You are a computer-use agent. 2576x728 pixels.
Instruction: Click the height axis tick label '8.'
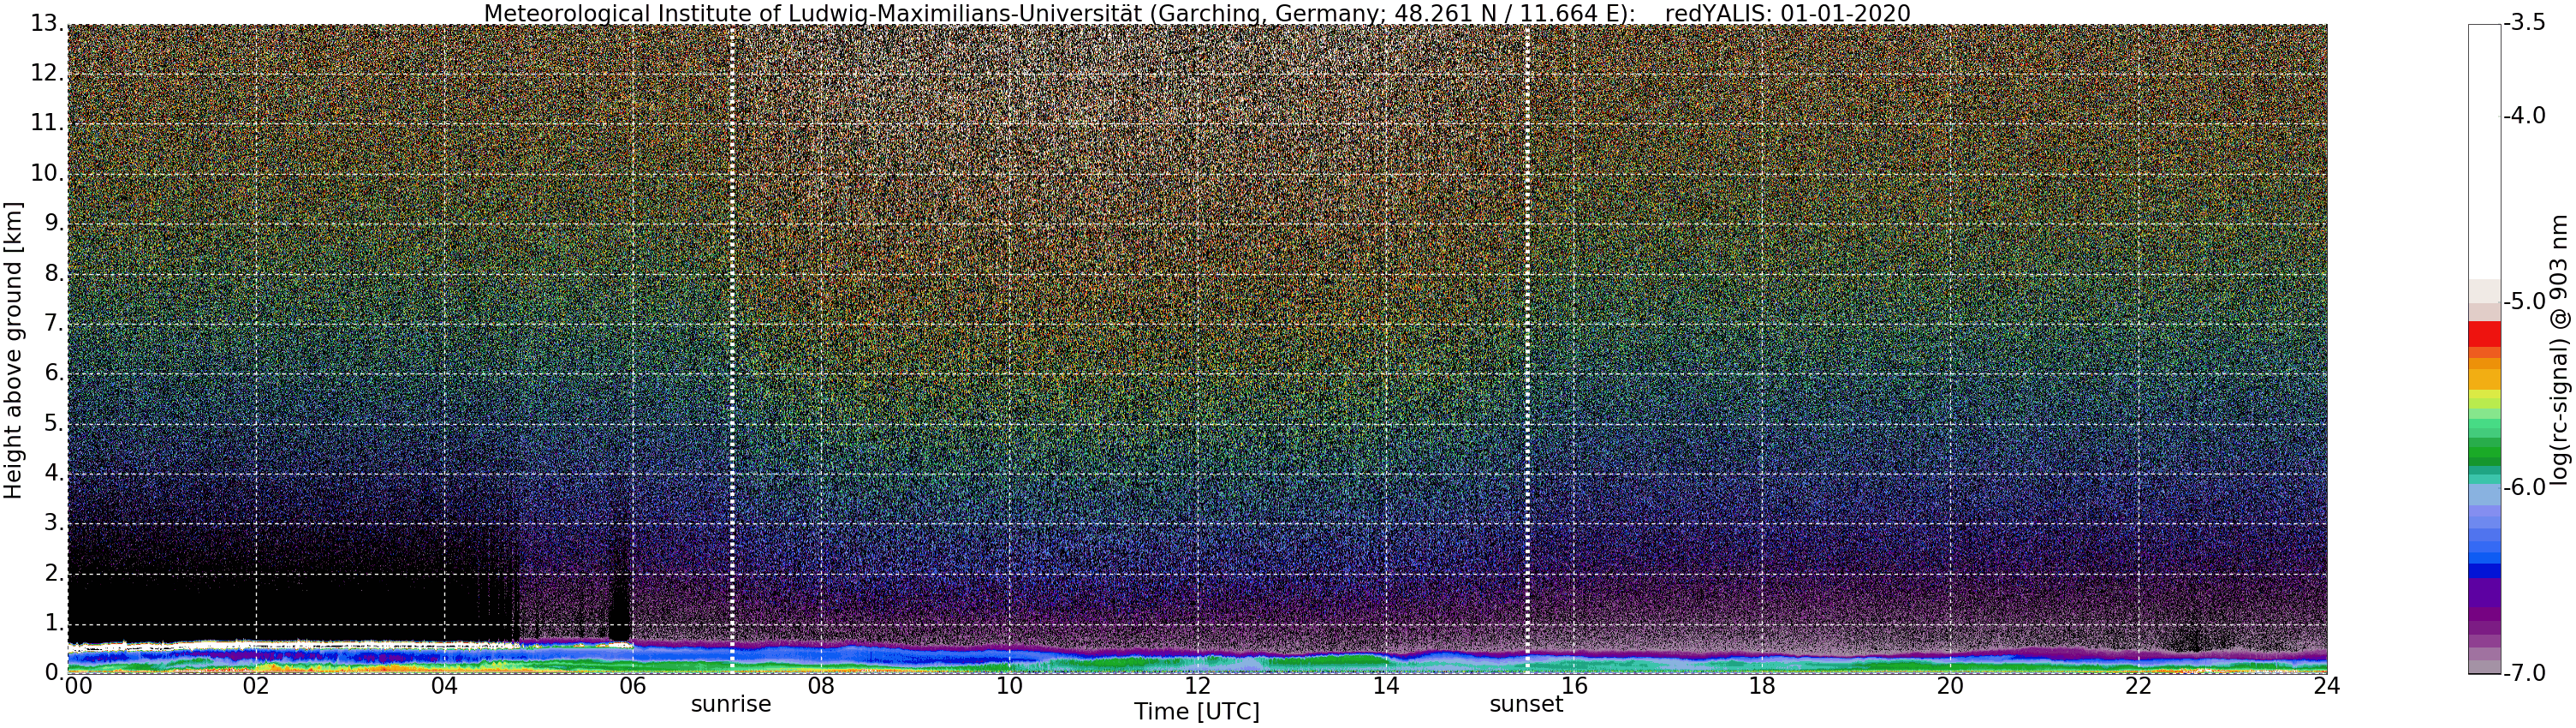[x=54, y=273]
